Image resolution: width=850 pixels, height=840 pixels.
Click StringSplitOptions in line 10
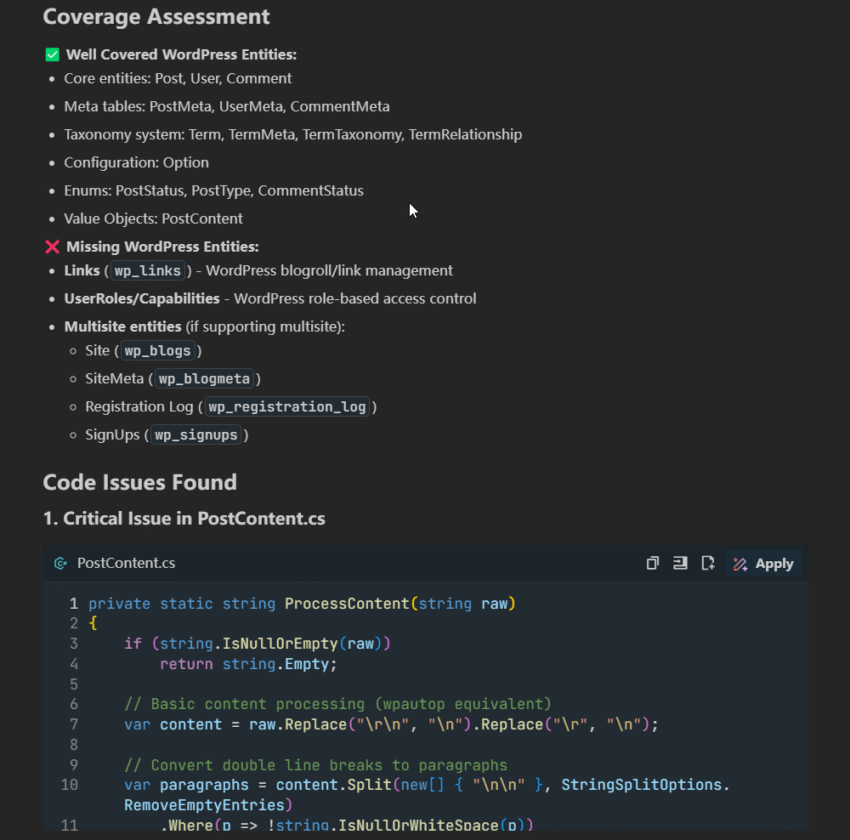click(641, 785)
